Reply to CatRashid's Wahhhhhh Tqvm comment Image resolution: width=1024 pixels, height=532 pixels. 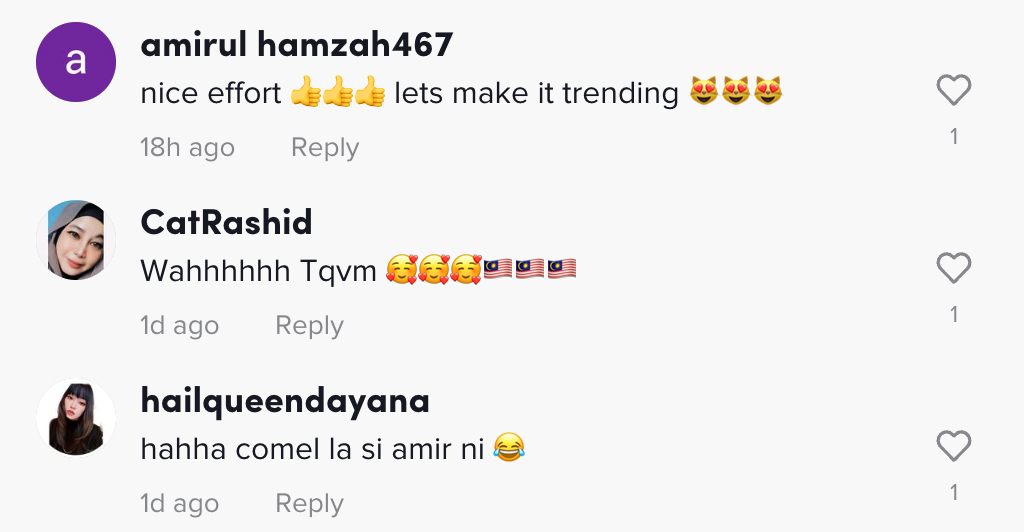pos(309,326)
